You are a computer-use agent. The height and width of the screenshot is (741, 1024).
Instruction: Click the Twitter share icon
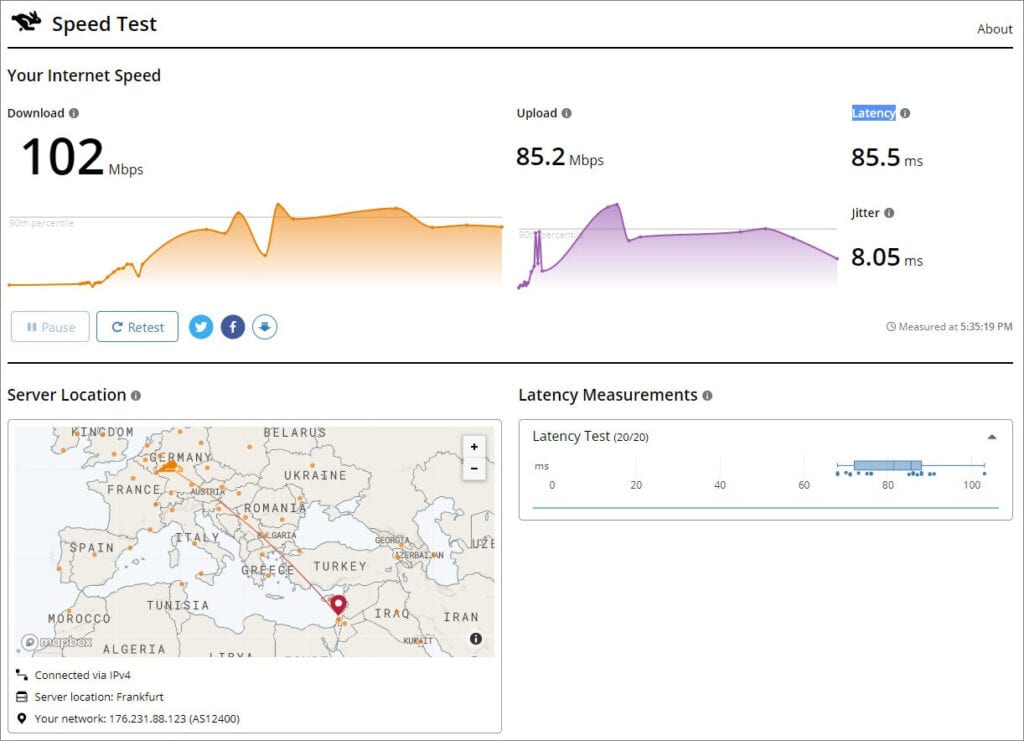click(x=201, y=327)
